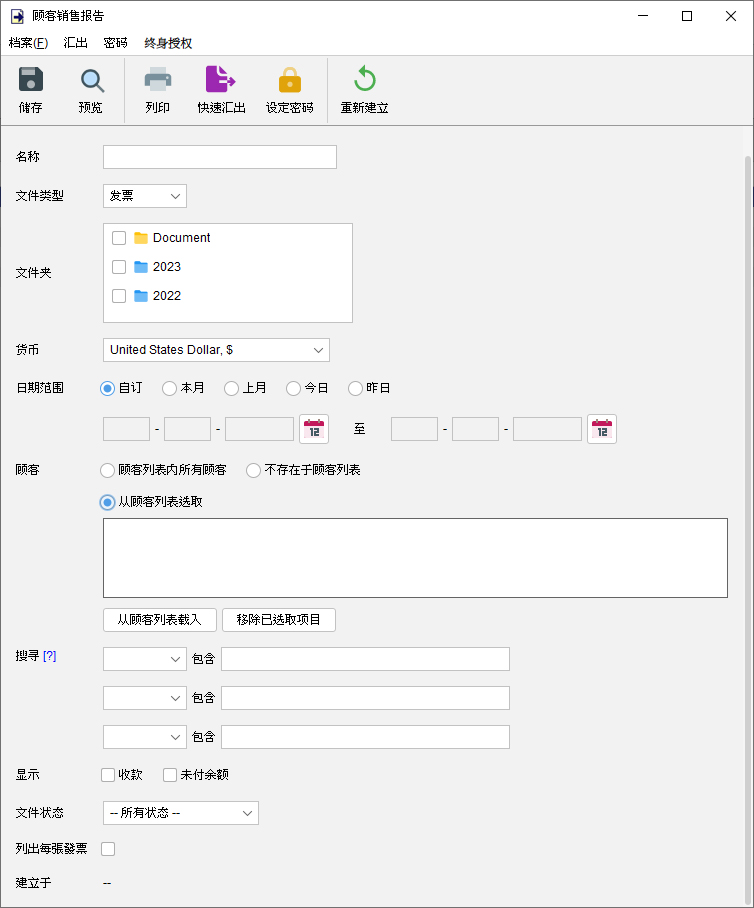
Task: Click the third 包含 search text field
Action: 365,737
